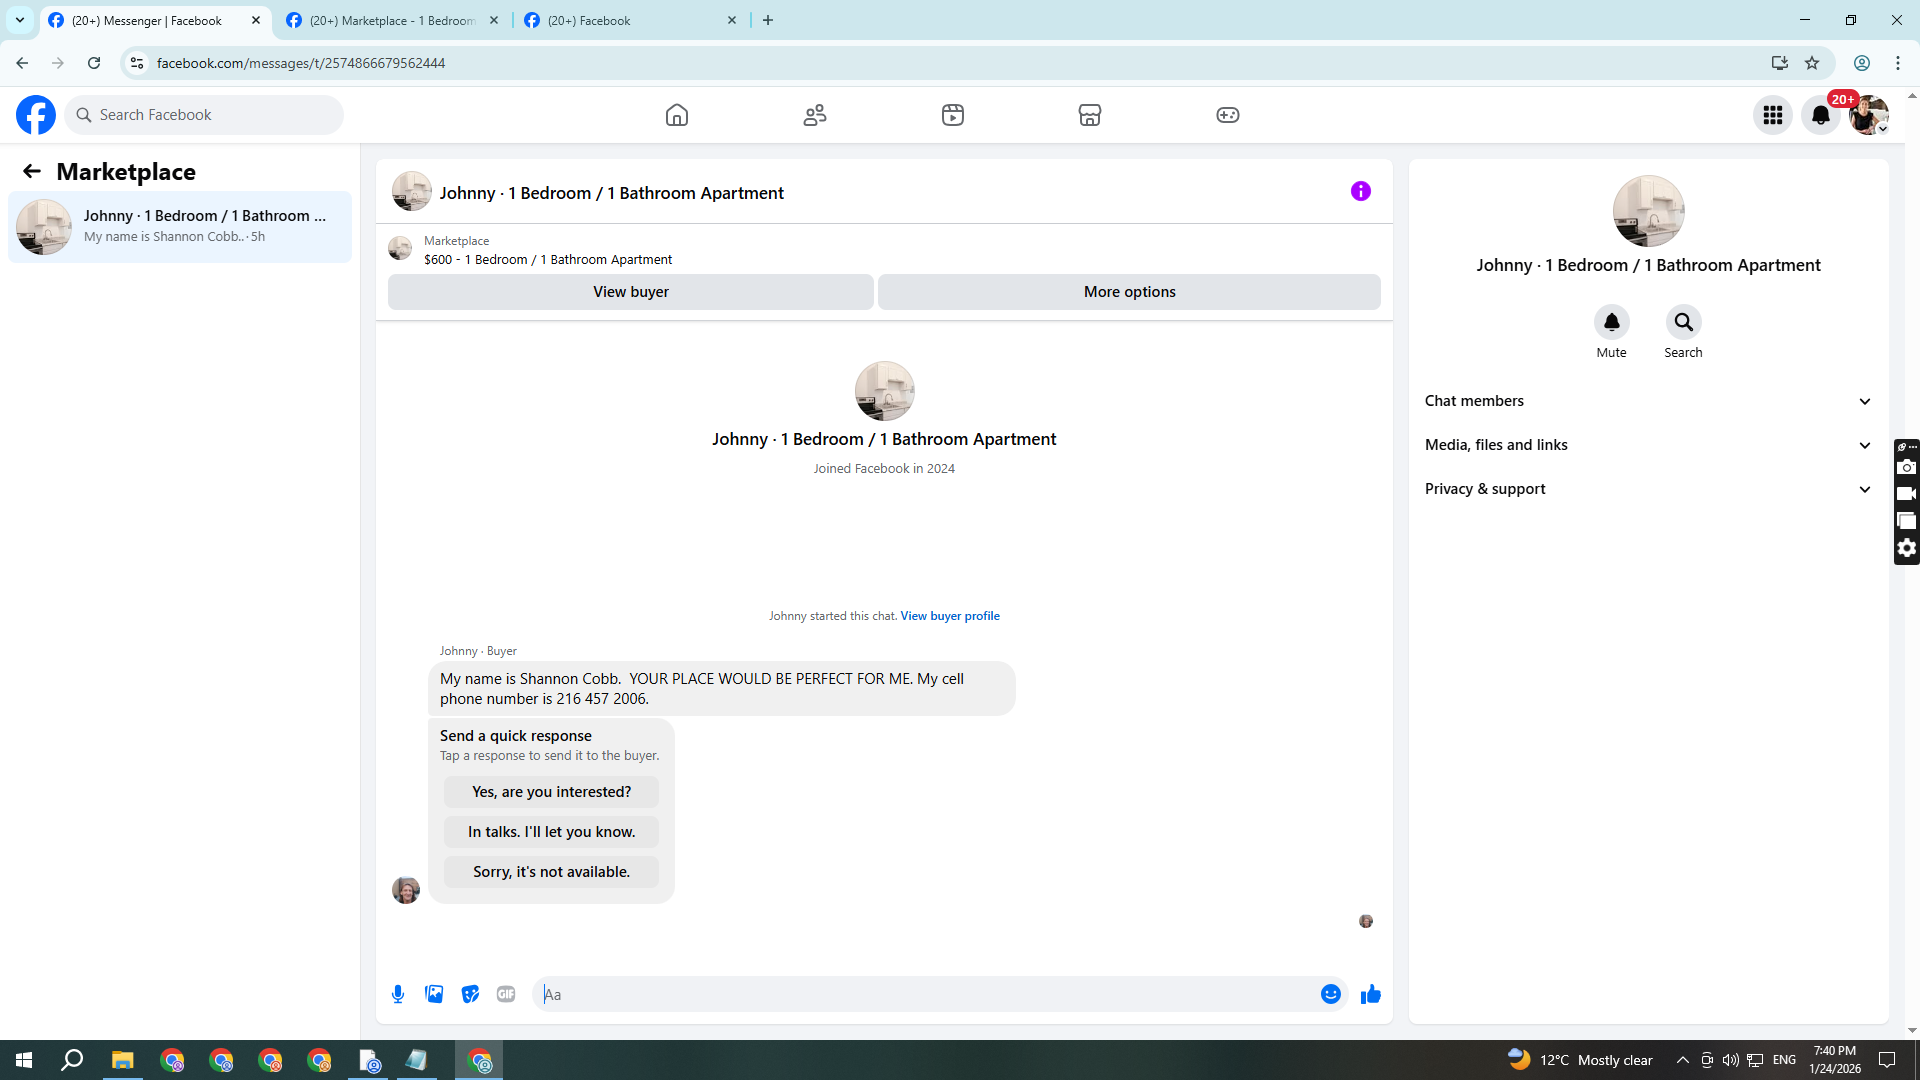Expand the Chat members section
The height and width of the screenshot is (1080, 1920).
(x=1648, y=401)
